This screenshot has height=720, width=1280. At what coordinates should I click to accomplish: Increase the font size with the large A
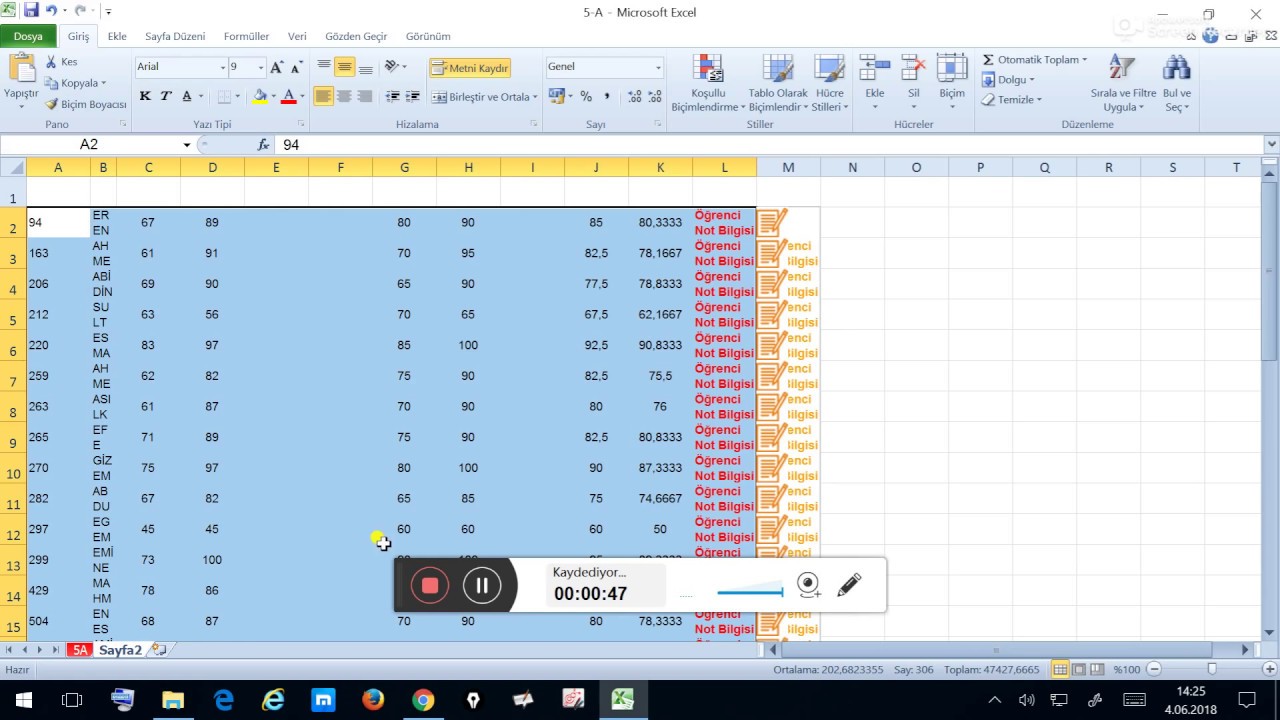pyautogui.click(x=277, y=67)
